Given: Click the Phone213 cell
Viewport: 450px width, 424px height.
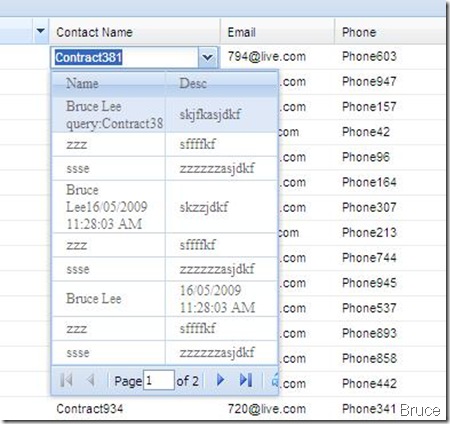Looking at the screenshot, I should tap(390, 233).
